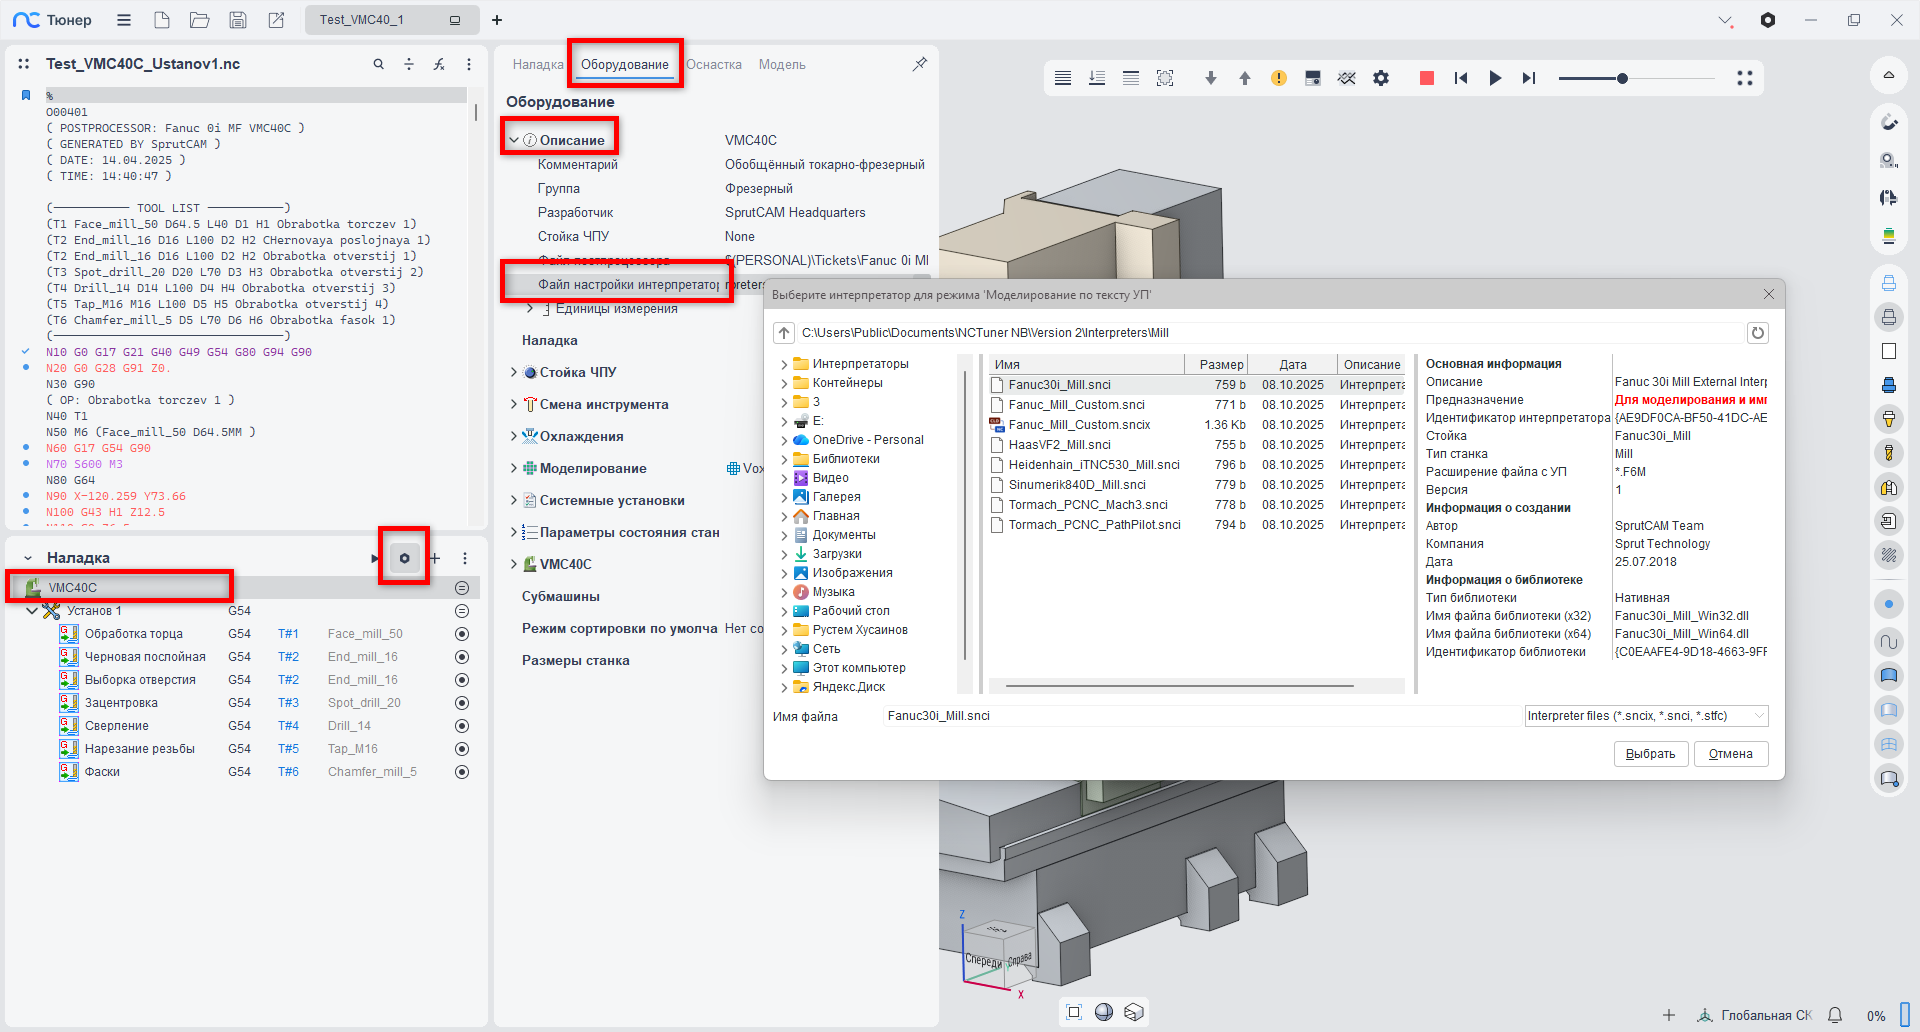Click the yellow warning indicator icon

point(1278,78)
